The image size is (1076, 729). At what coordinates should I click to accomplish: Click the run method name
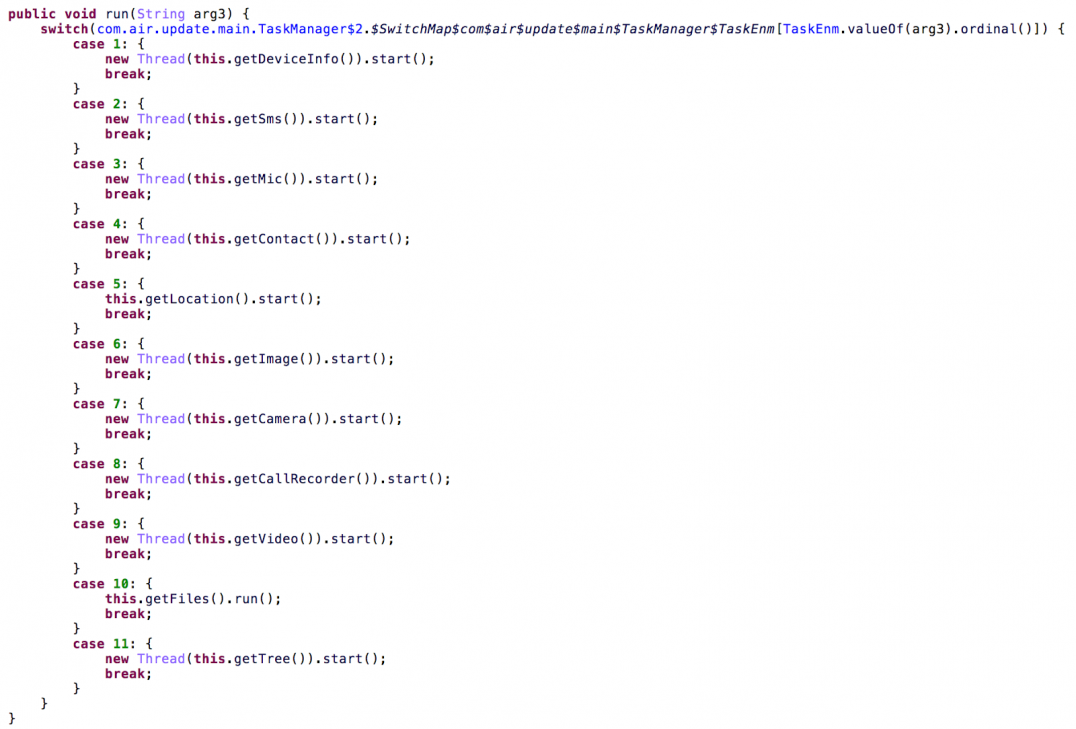click(x=117, y=14)
